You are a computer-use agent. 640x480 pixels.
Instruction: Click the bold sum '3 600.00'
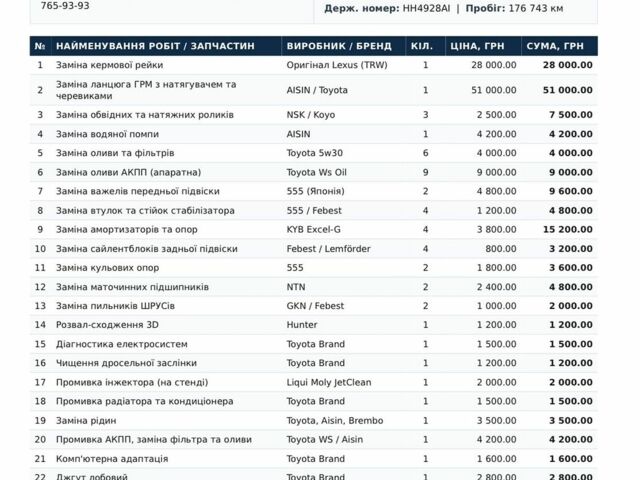571,268
